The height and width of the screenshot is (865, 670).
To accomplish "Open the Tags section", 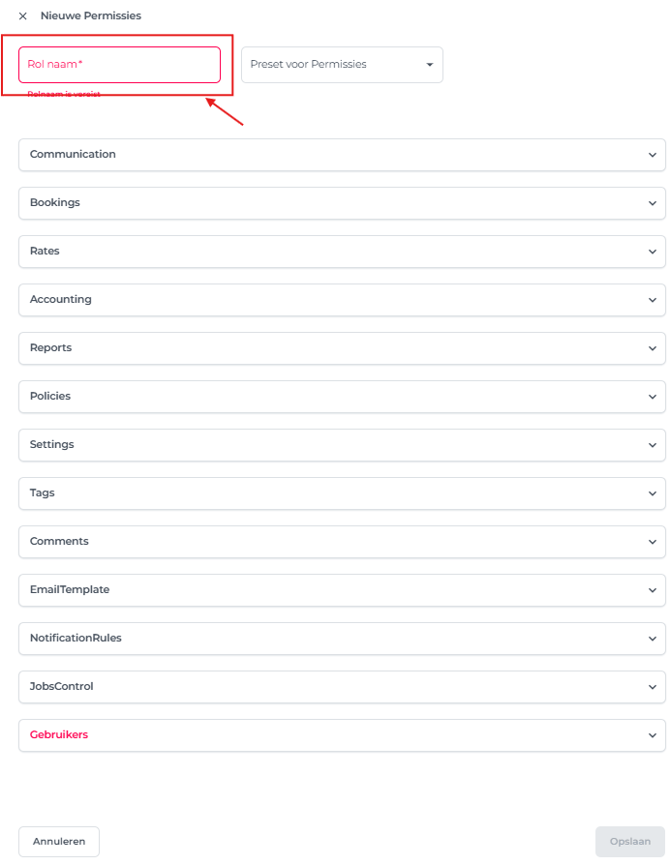I will coord(341,493).
